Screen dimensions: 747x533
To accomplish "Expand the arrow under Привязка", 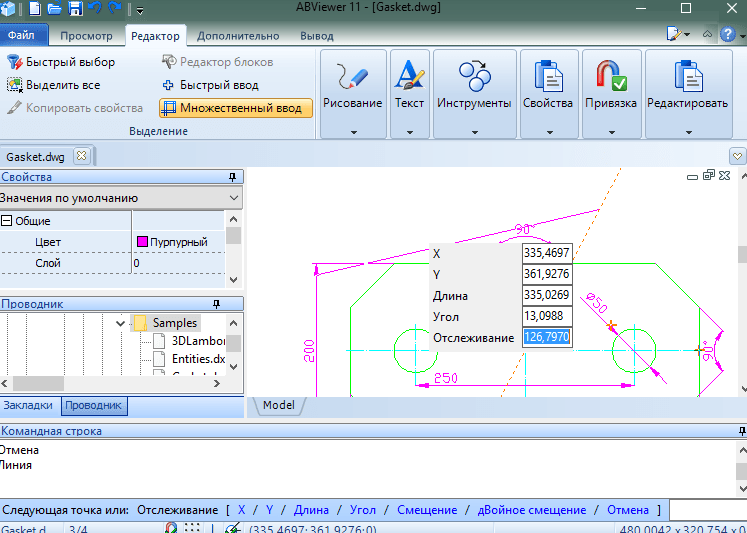I will (x=612, y=132).
